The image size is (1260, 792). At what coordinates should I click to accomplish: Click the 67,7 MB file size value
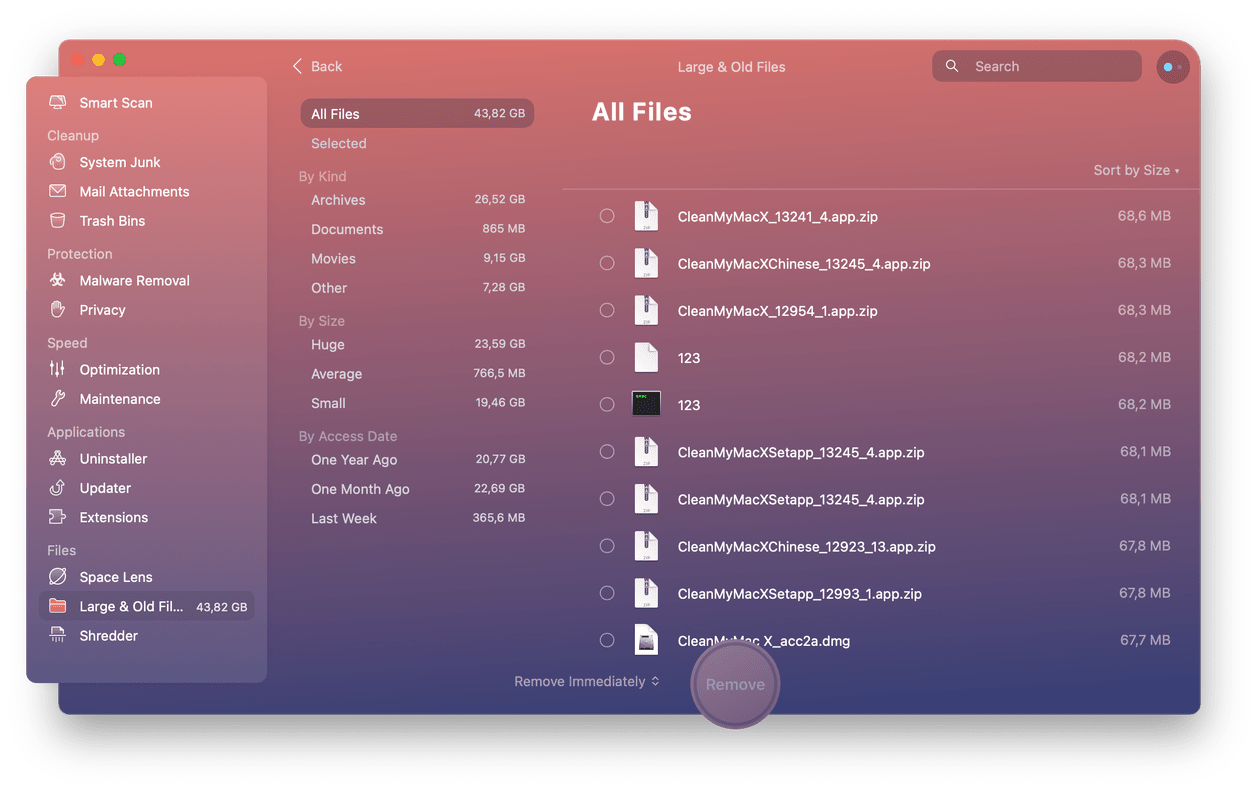coord(1145,640)
